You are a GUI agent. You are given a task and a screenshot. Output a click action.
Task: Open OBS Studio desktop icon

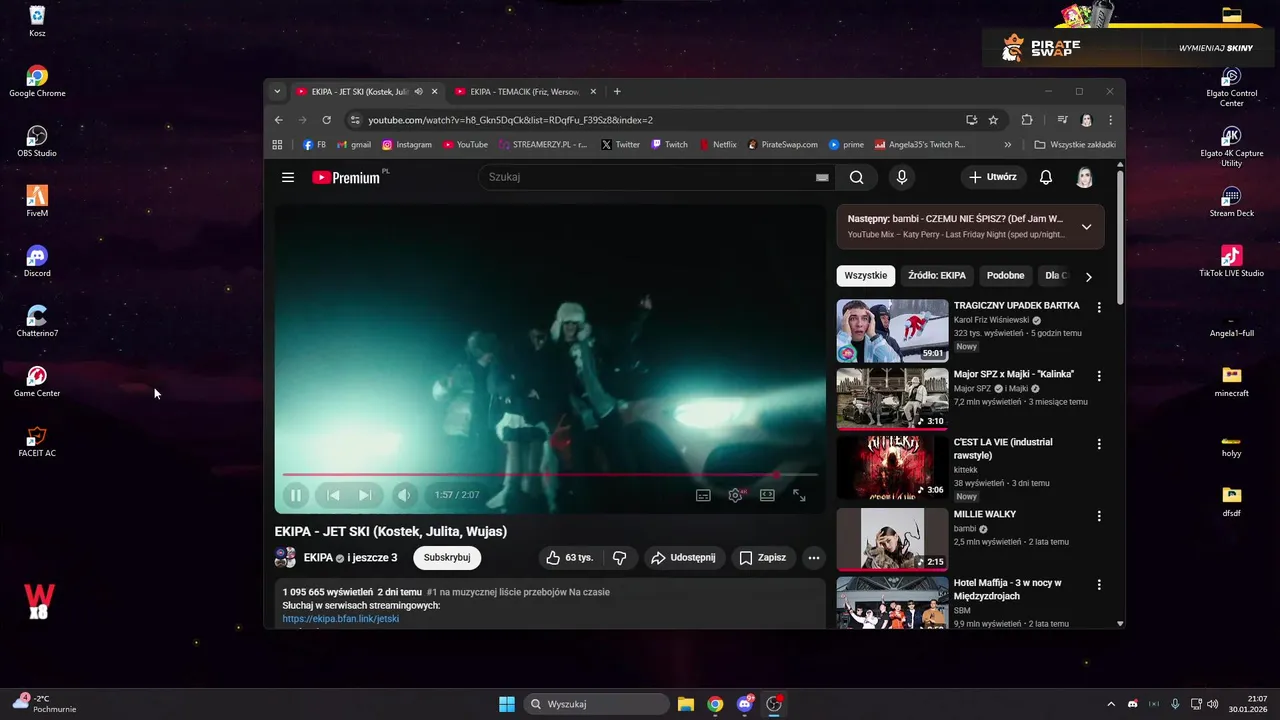pyautogui.click(x=37, y=141)
